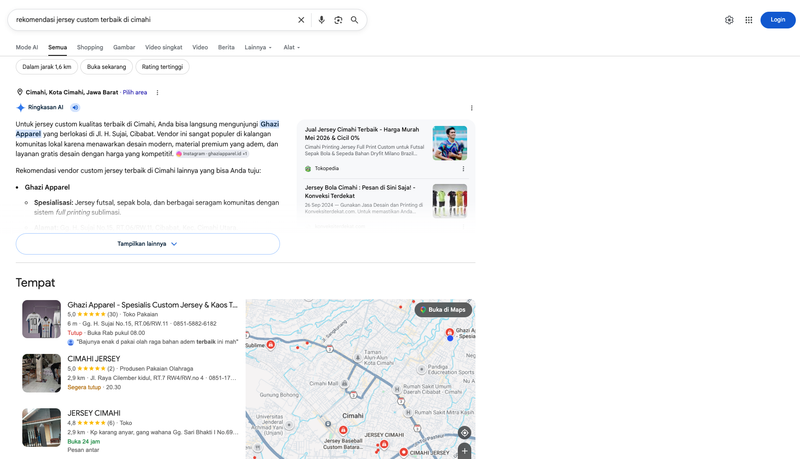Click the Buka di Maps button
The width and height of the screenshot is (800, 459).
point(443,310)
